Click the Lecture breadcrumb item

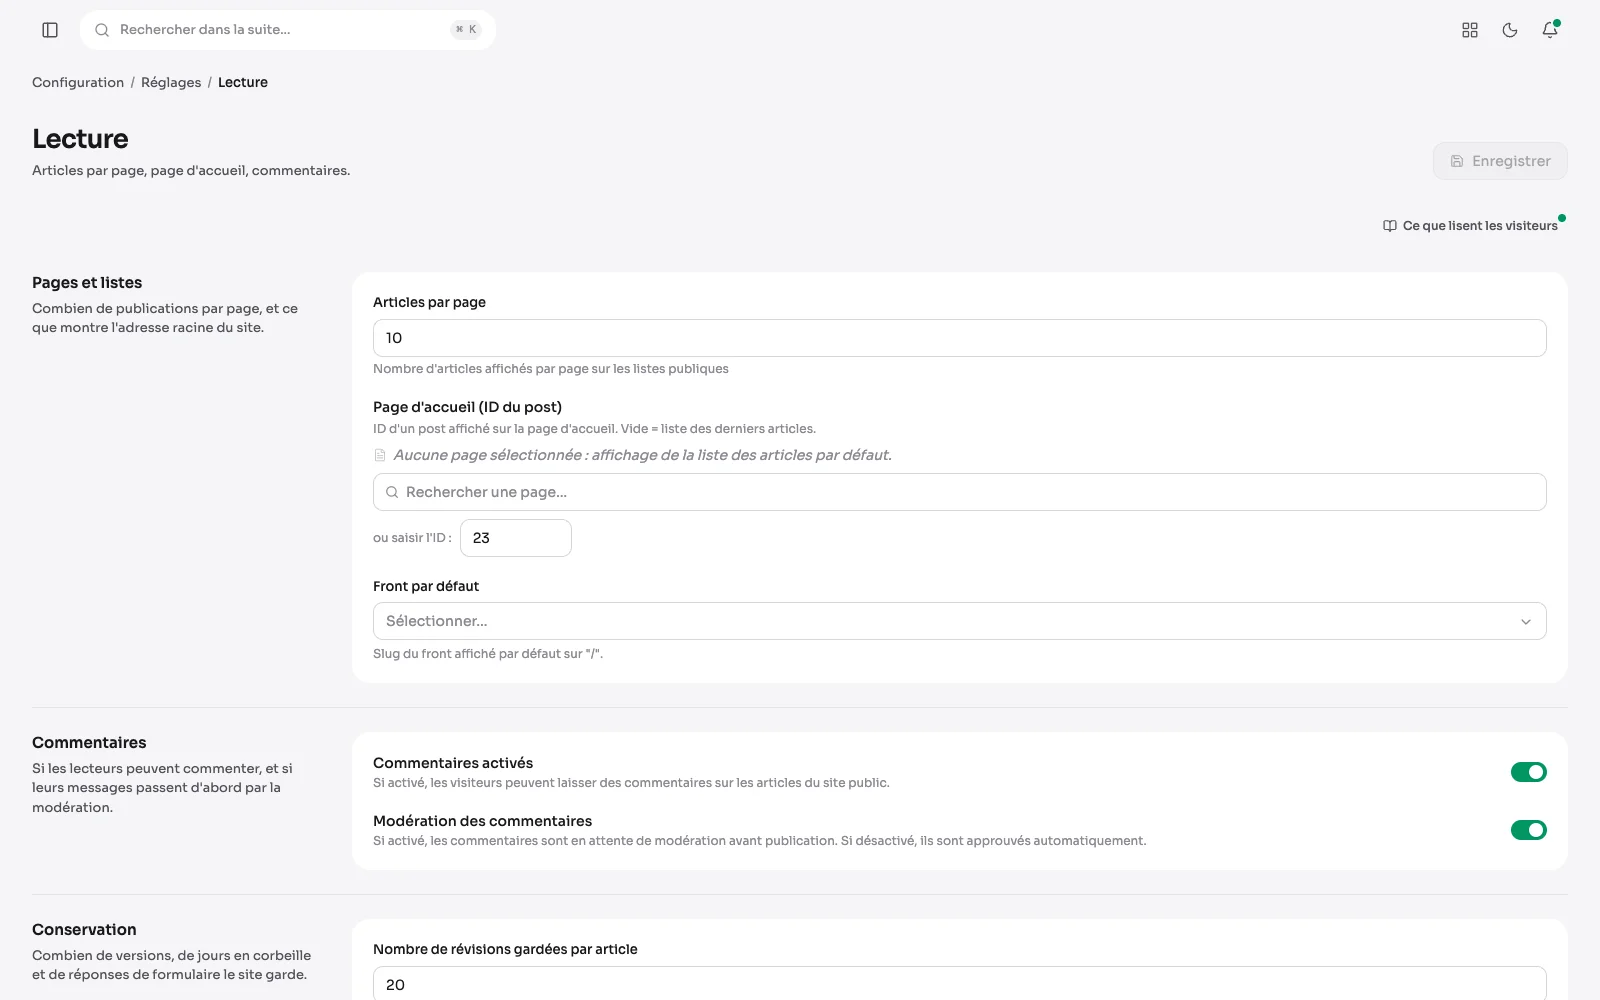[x=243, y=82]
